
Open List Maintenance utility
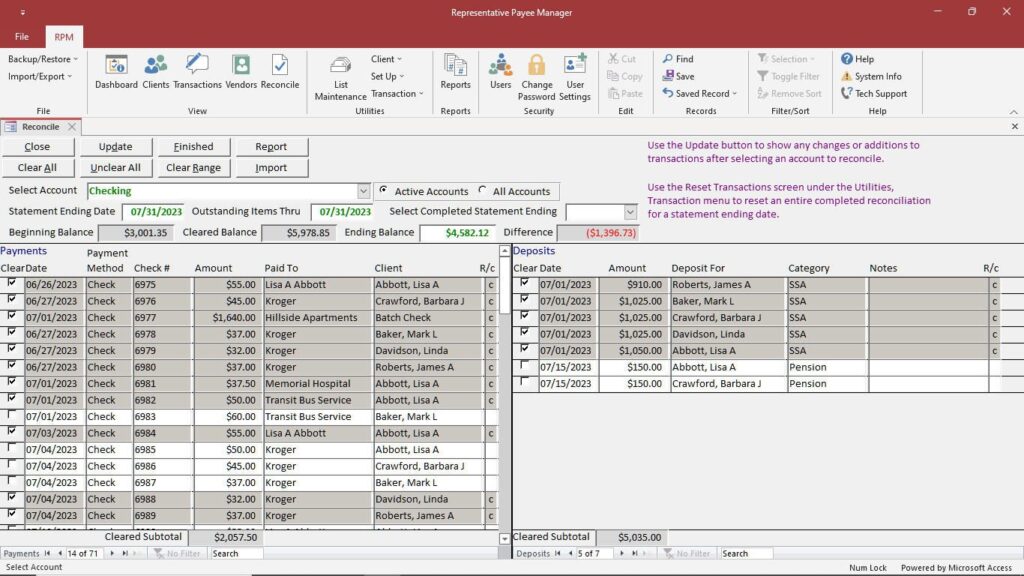click(x=340, y=78)
